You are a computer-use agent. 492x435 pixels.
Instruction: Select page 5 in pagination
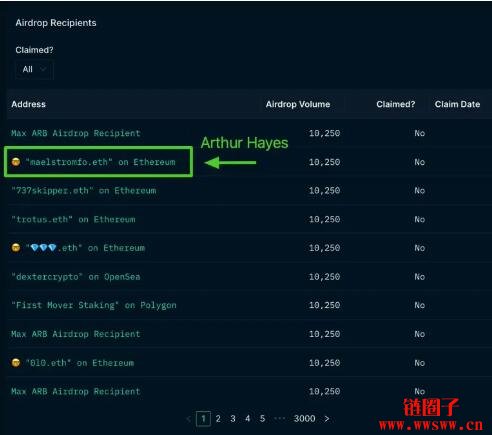262,419
